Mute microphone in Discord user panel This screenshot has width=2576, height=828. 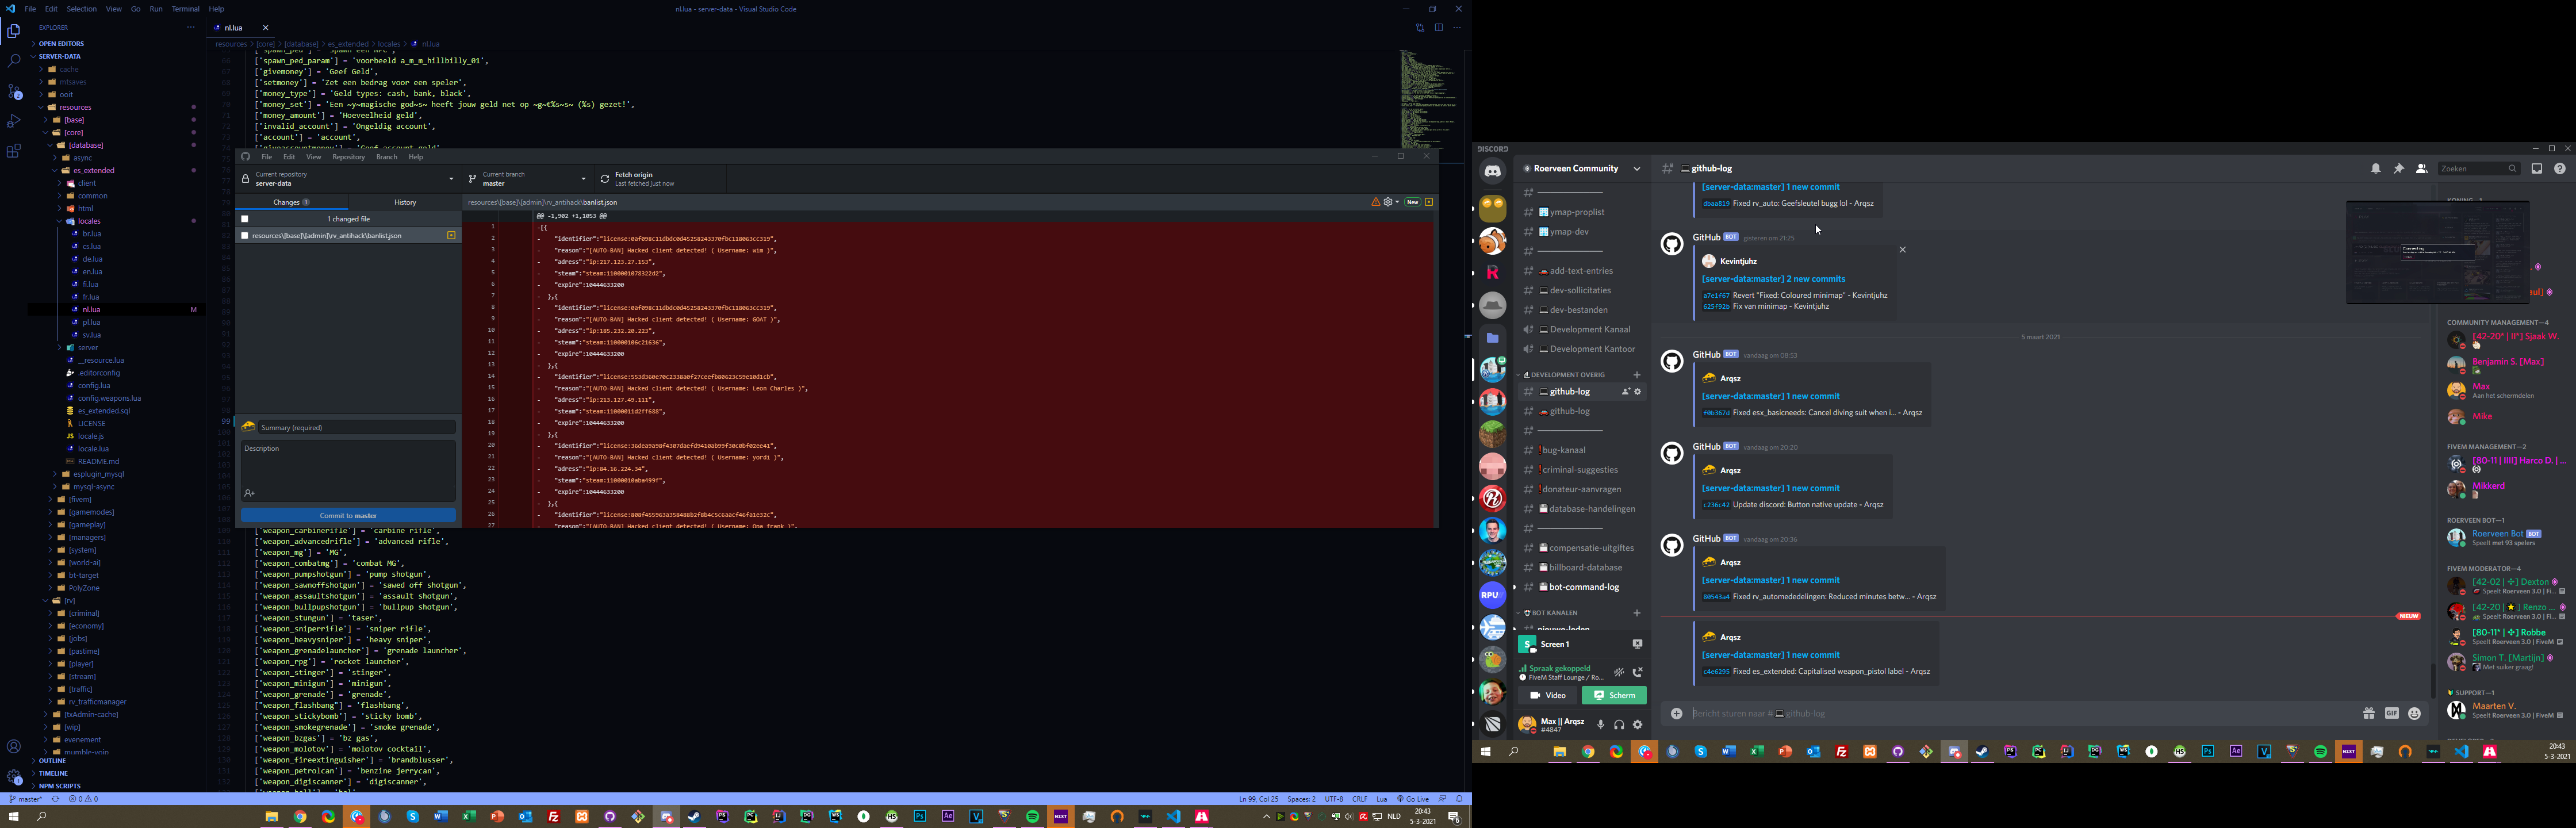tap(1600, 725)
